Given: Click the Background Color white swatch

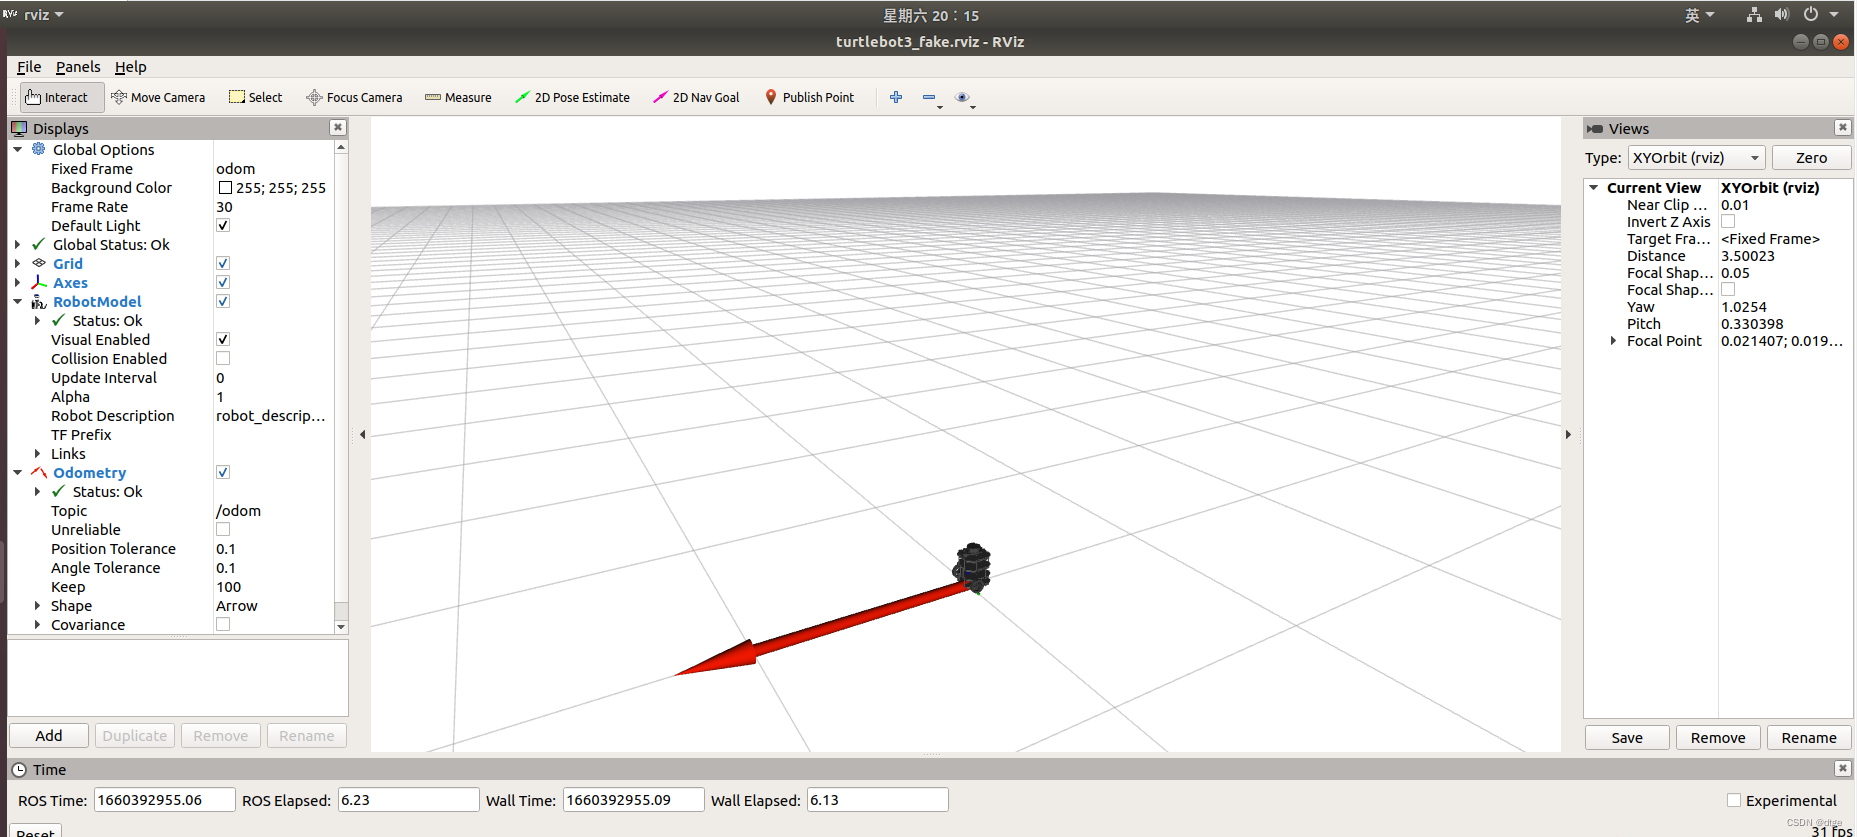Looking at the screenshot, I should [225, 187].
